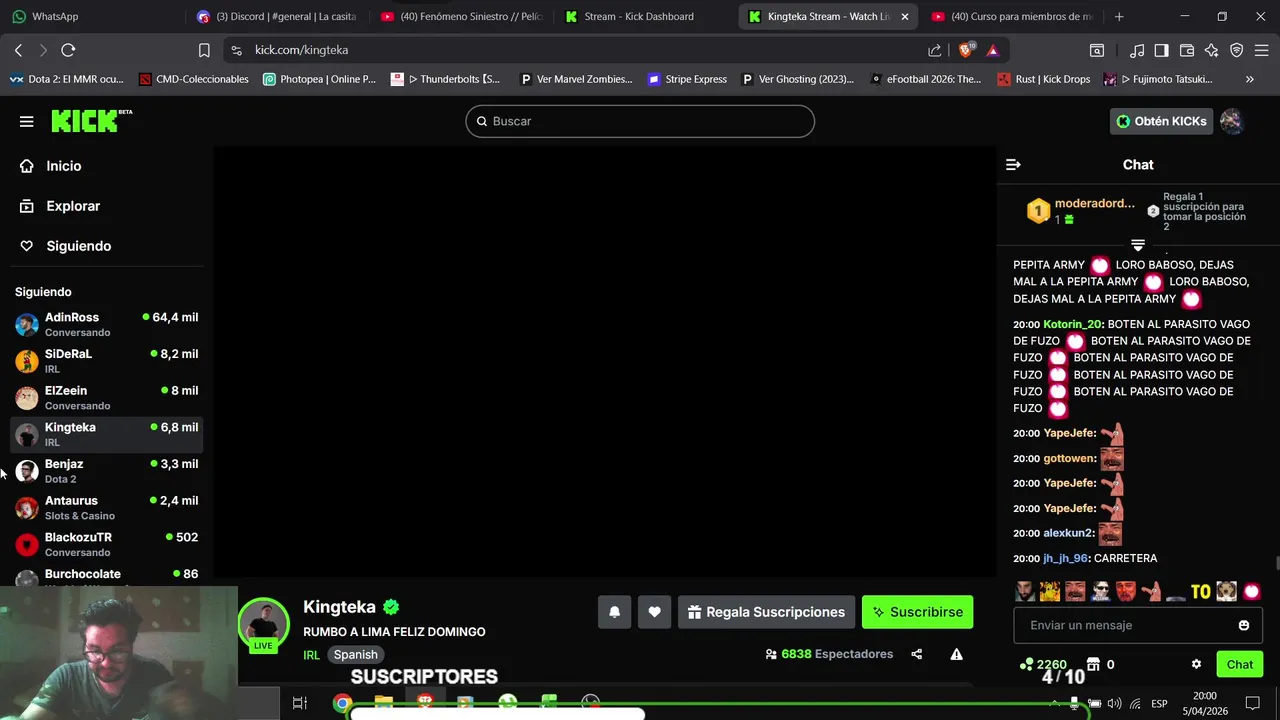Click Kingteka's LIVE avatar
Viewport: 1280px width, 720px height.
(263, 624)
